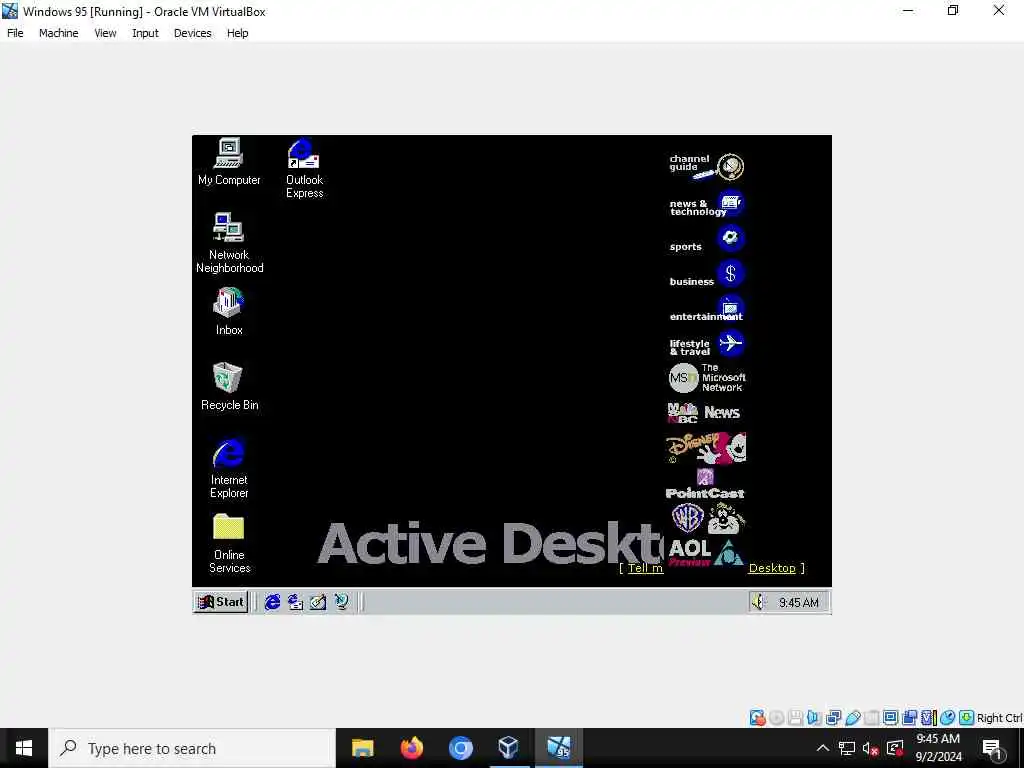Open the PointCast channel
The height and width of the screenshot is (768, 1024).
point(705,484)
